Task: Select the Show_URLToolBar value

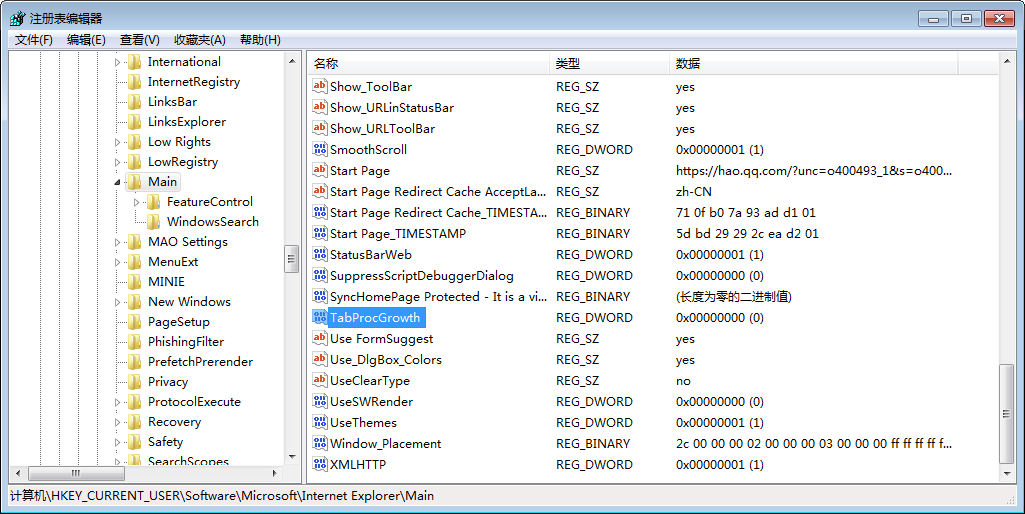Action: pyautogui.click(x=382, y=128)
